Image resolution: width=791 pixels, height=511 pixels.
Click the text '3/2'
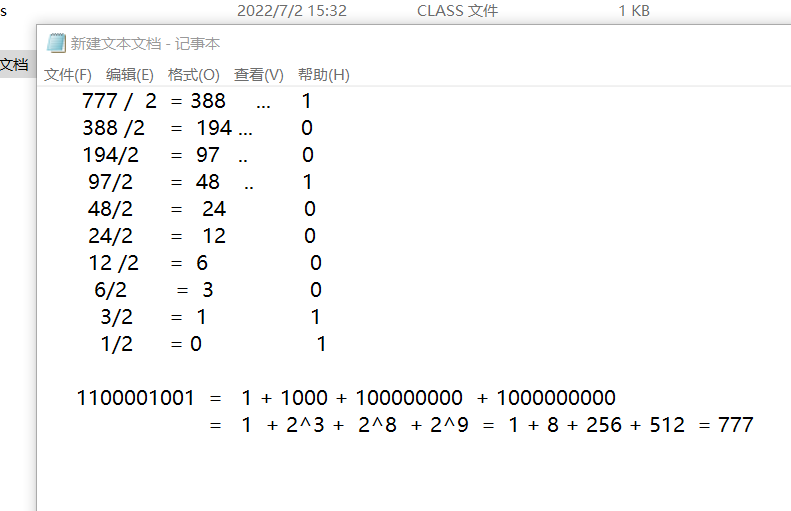tap(117, 317)
